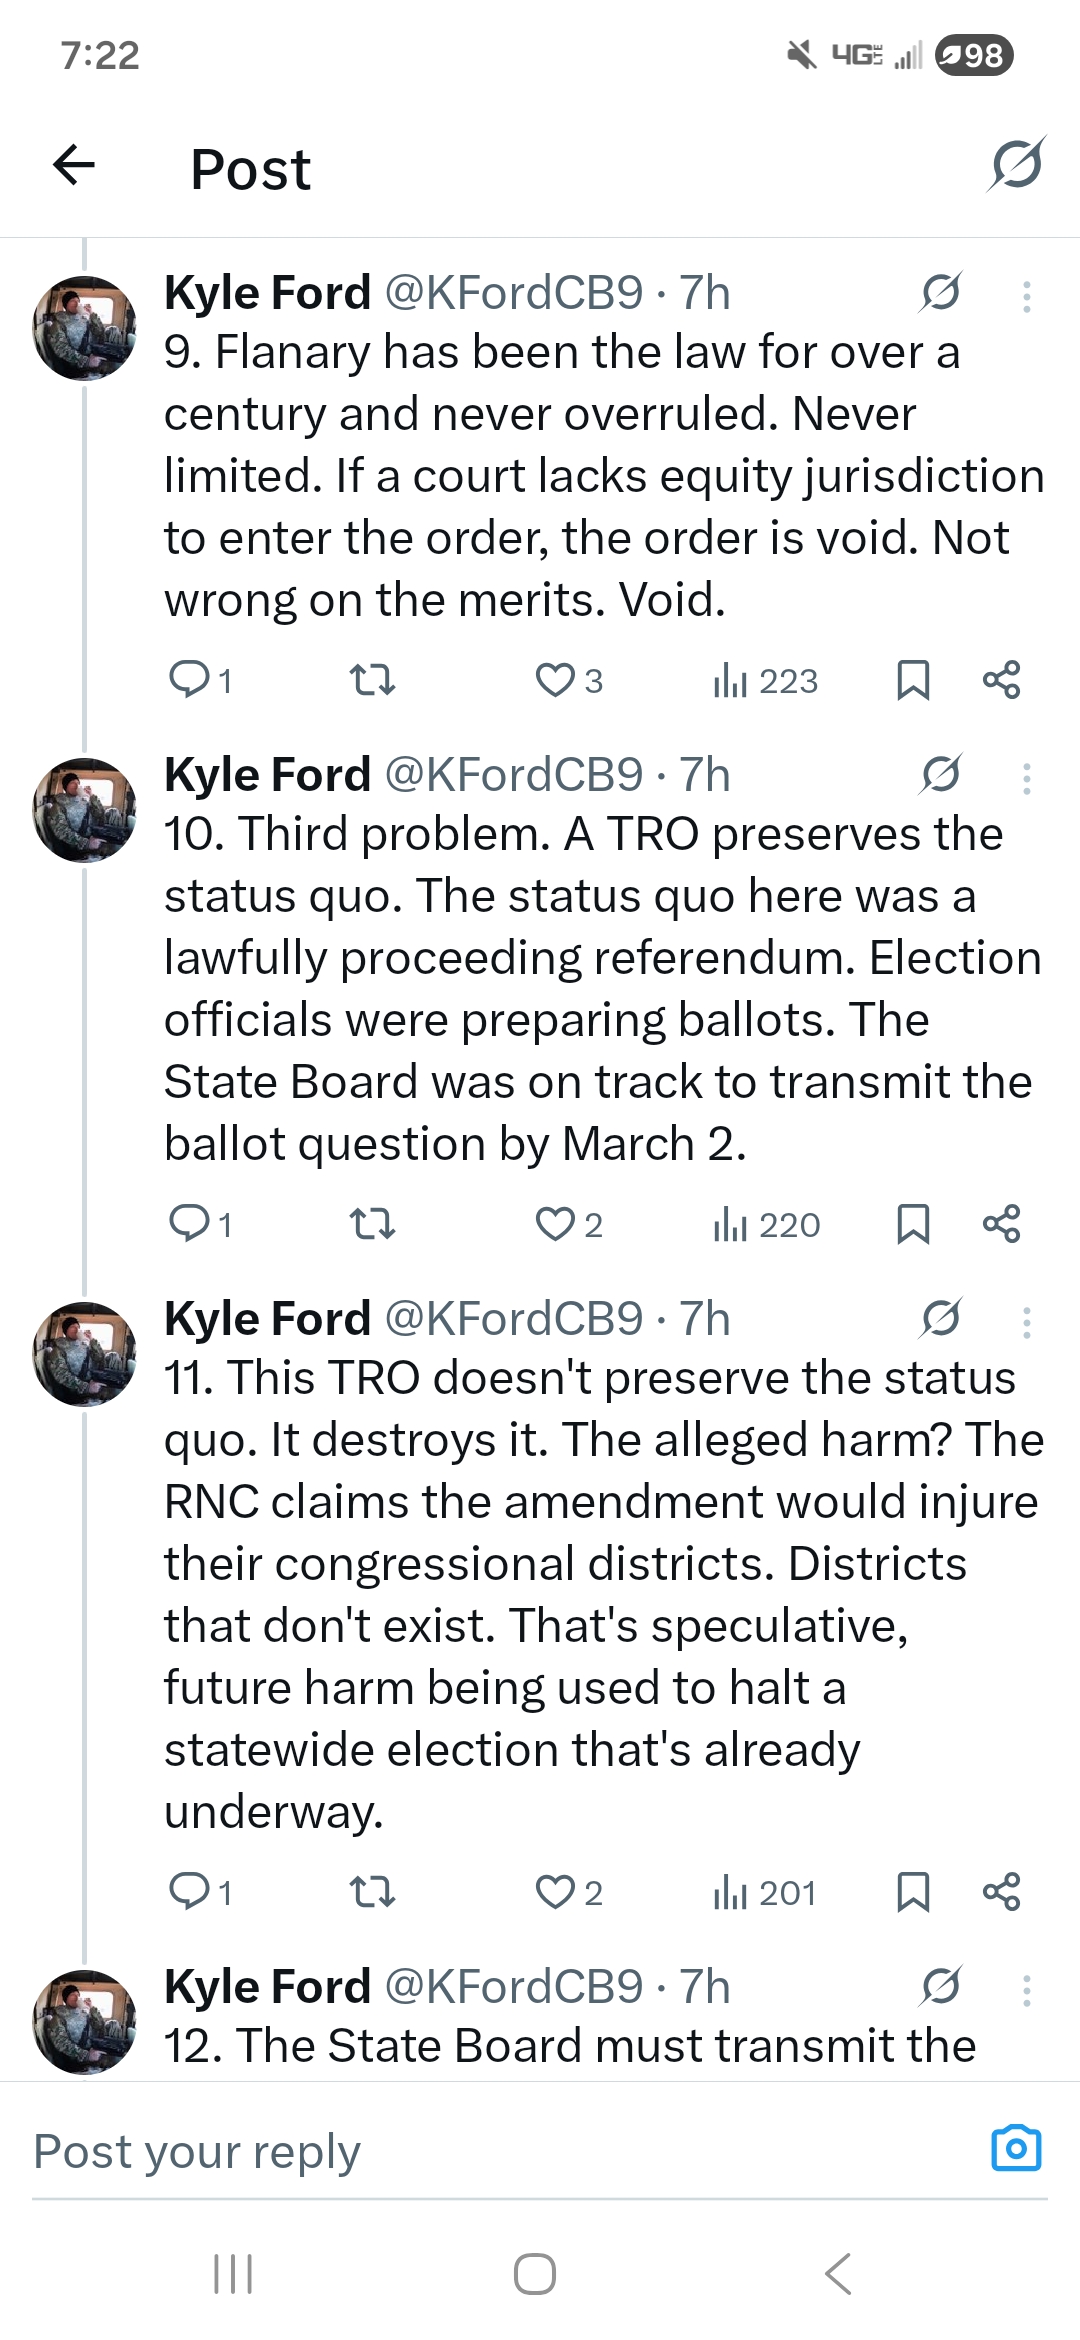Open Kyle Ford name on post 11
The image size is (1080, 2340).
click(x=267, y=1318)
